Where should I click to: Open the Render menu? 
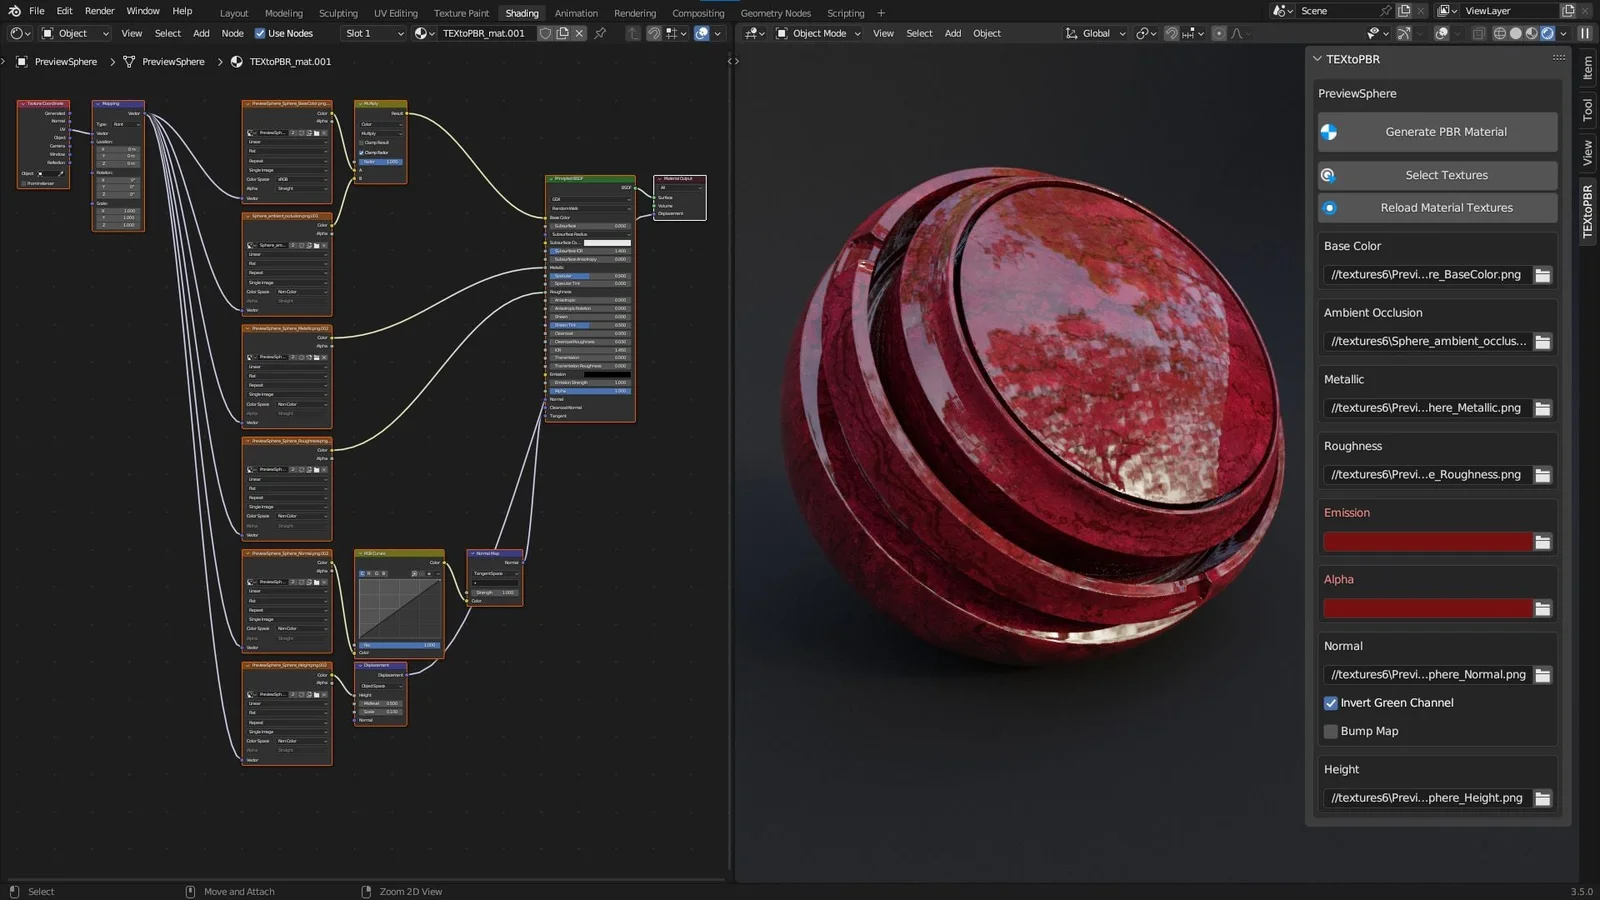point(99,11)
